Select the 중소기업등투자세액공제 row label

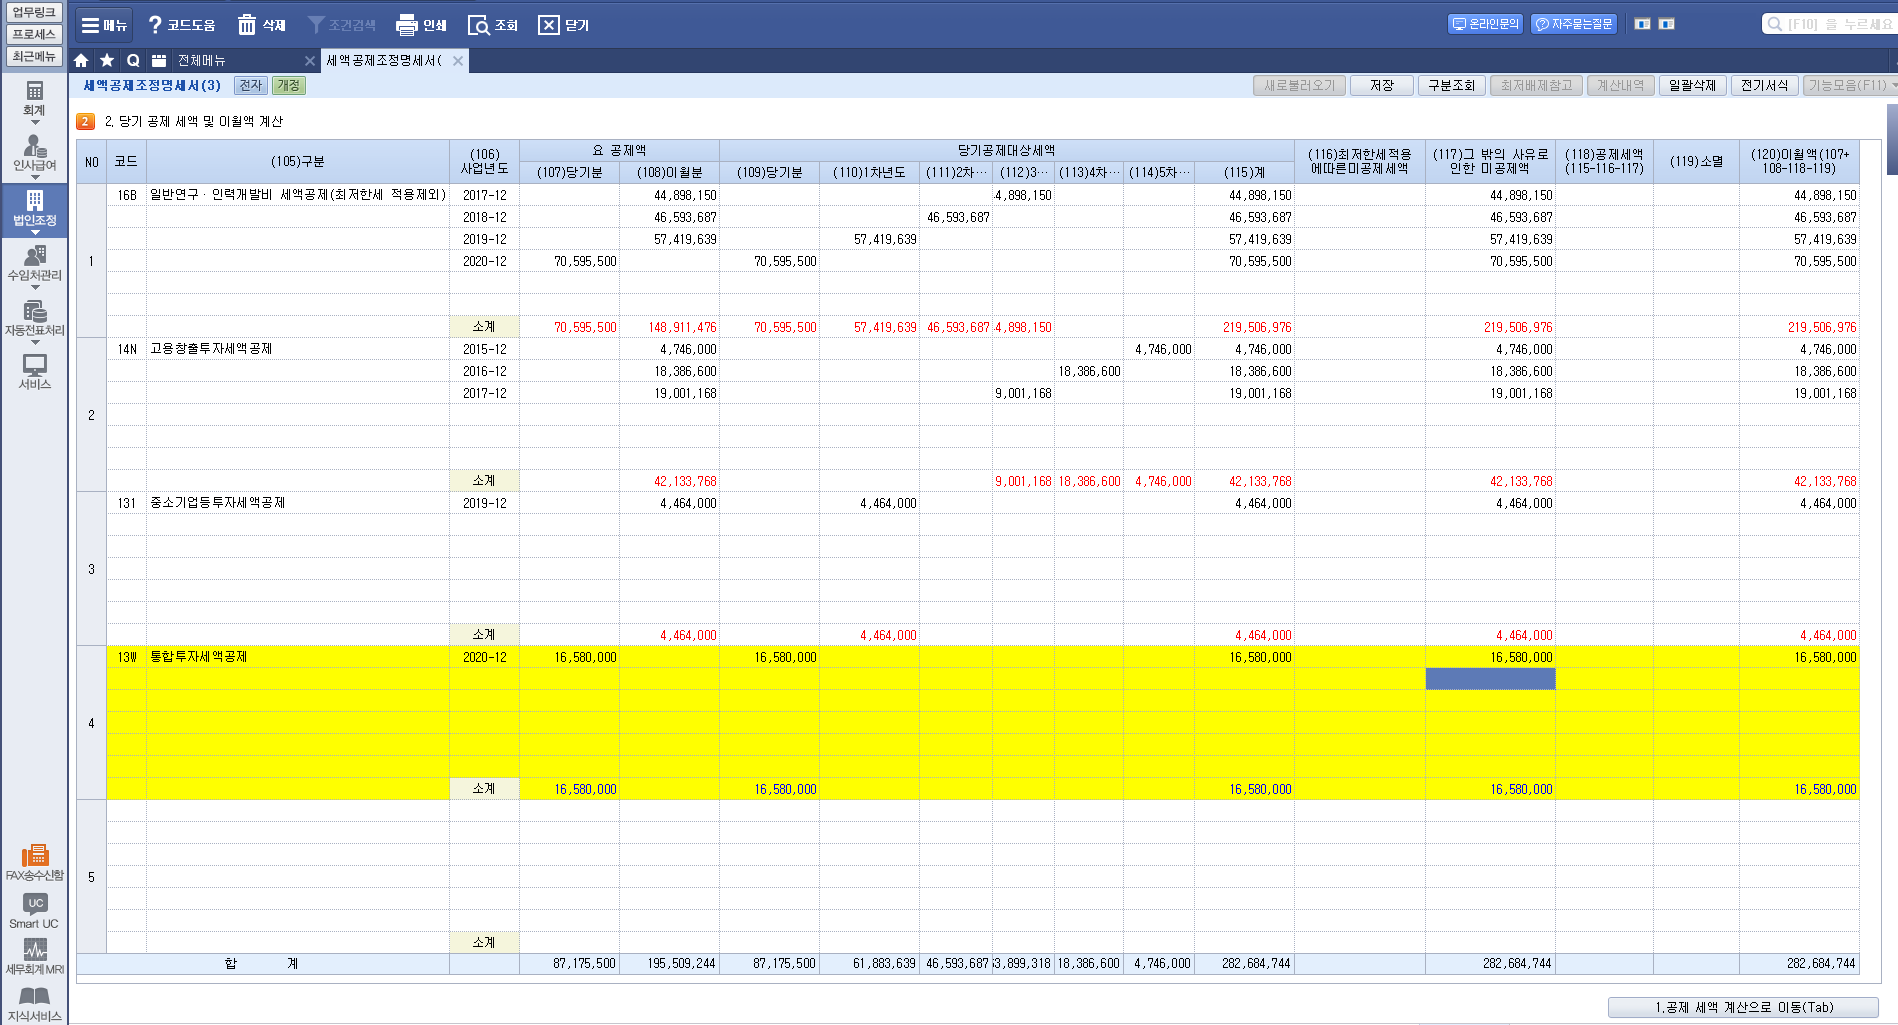(217, 503)
